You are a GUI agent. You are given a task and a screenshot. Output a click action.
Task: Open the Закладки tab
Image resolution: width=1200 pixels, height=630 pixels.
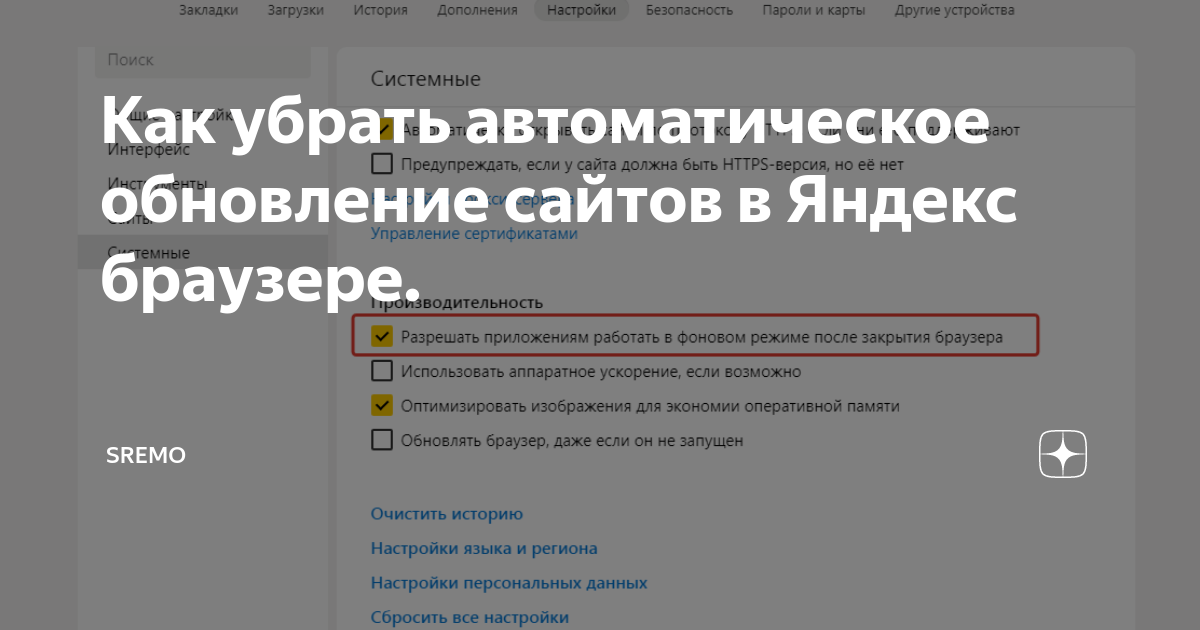[208, 10]
